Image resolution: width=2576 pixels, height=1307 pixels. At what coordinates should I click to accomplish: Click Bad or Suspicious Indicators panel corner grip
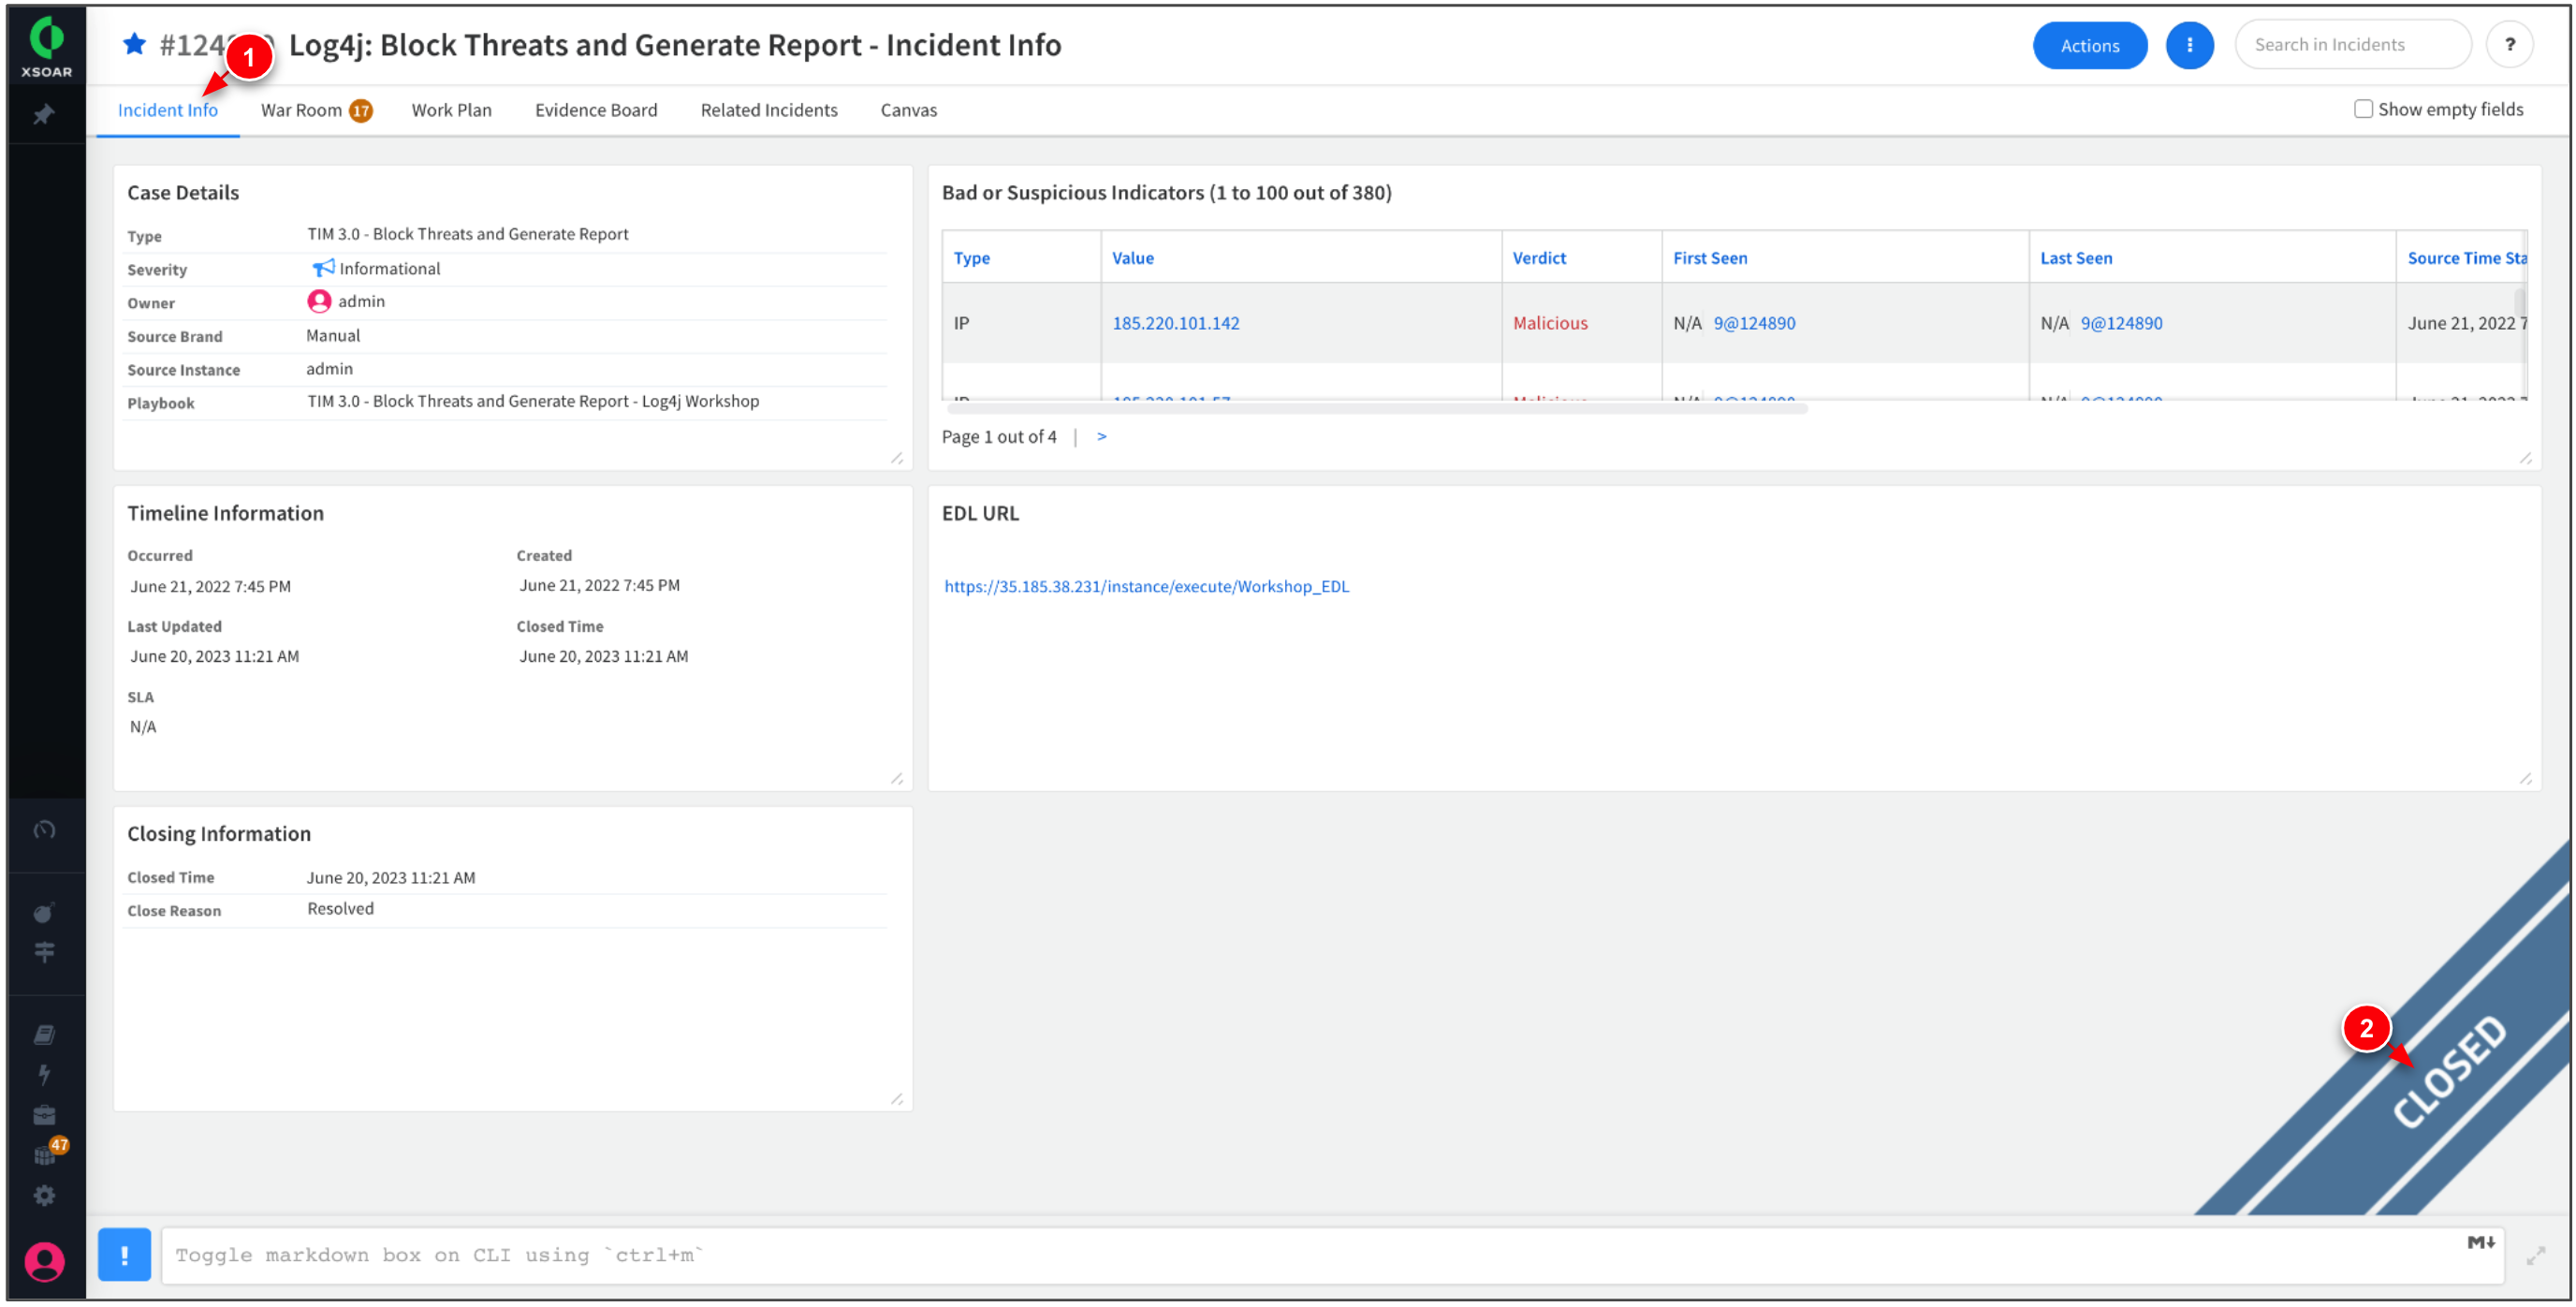pos(2526,458)
